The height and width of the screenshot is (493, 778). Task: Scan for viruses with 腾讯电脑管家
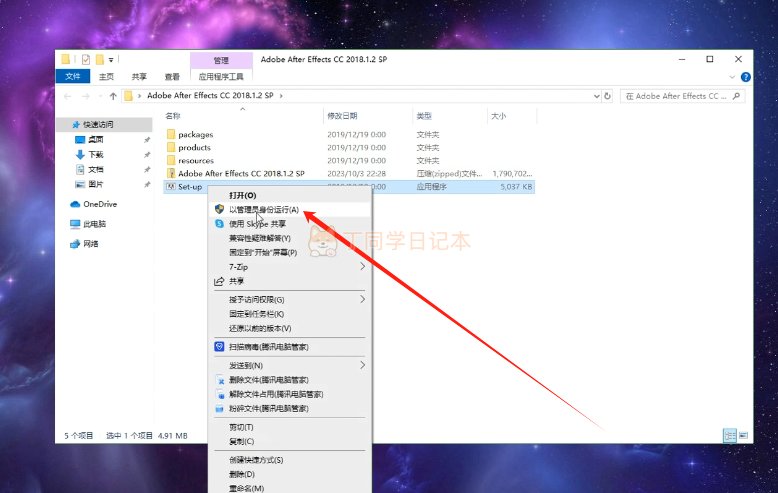pos(290,347)
